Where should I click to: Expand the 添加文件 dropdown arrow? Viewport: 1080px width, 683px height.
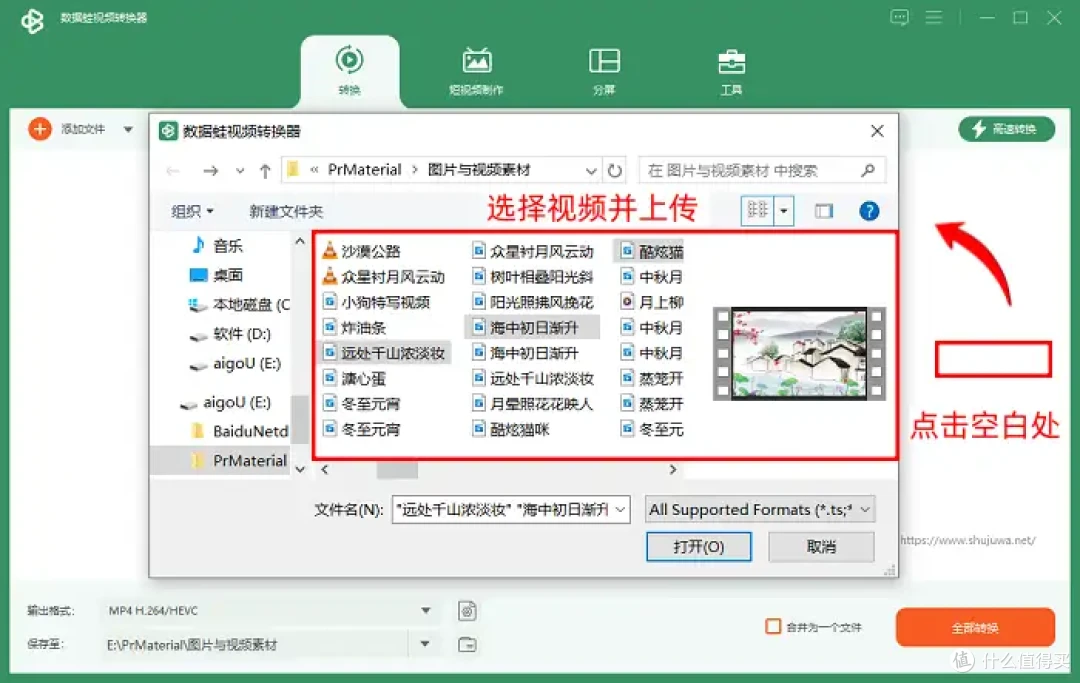(x=128, y=129)
